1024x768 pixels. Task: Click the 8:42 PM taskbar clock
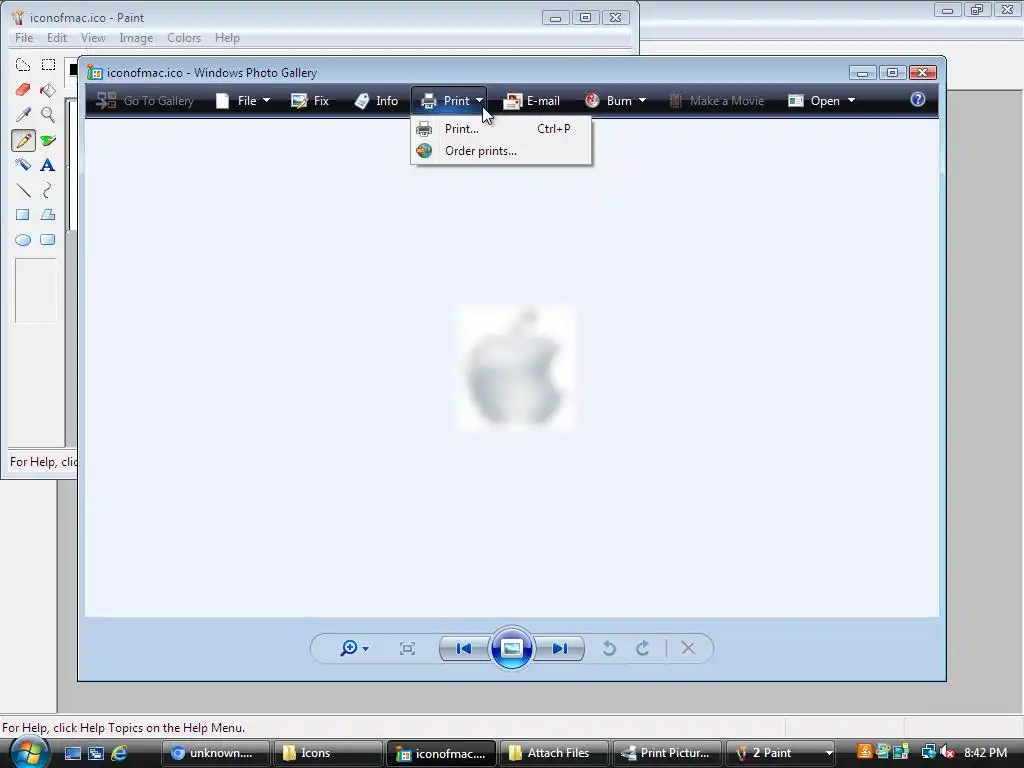(985, 753)
